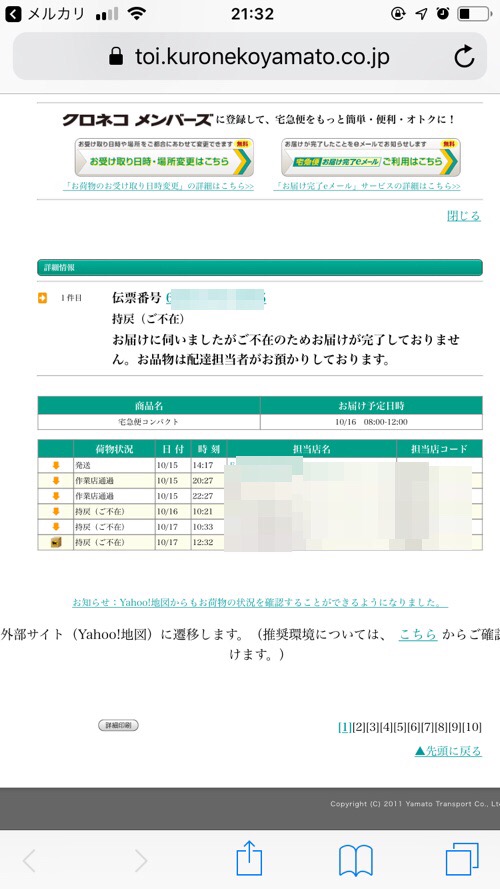Tap the orange arrow in the 10/17 10:33 row

point(56,527)
